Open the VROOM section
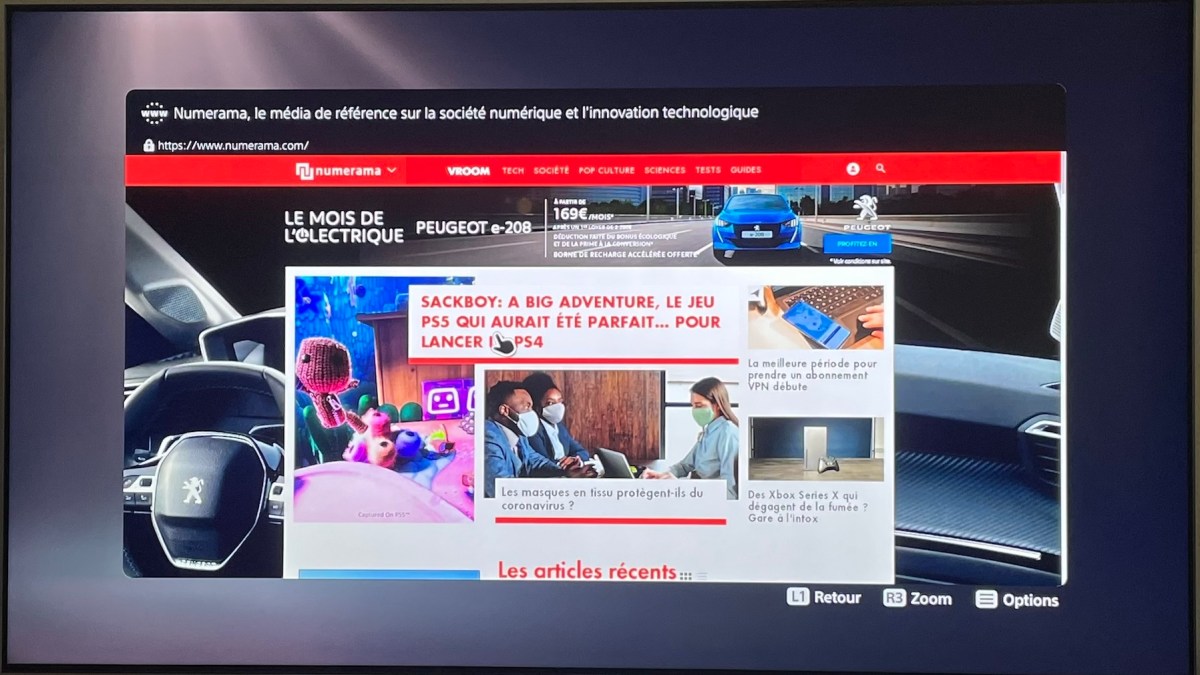The image size is (1200, 675). point(468,171)
